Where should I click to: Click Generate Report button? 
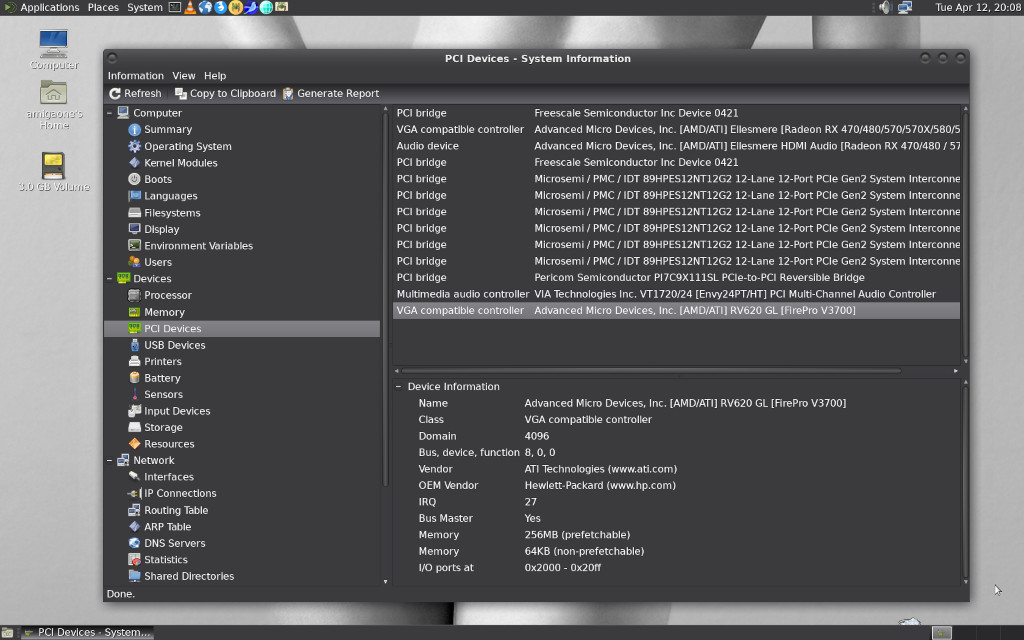[330, 93]
